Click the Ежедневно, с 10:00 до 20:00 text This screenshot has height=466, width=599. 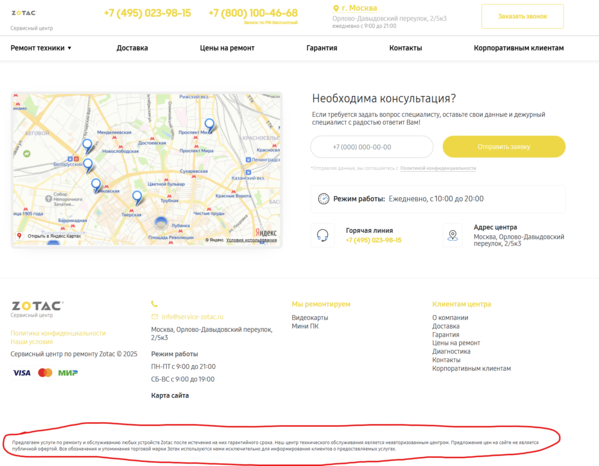436,199
